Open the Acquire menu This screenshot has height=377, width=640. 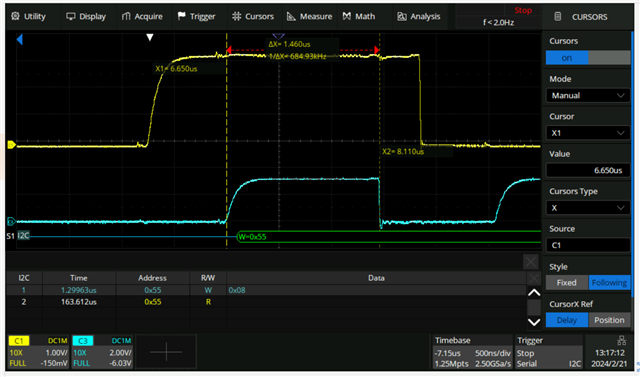pos(142,16)
